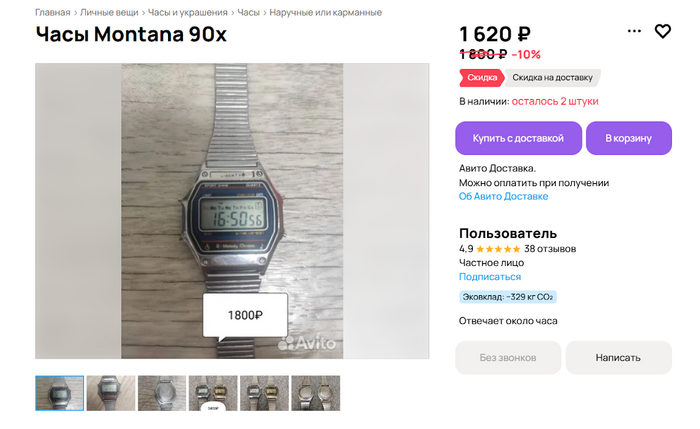700x429 pixels.
Task: Open Об Авито Доставке link
Action: 503,196
